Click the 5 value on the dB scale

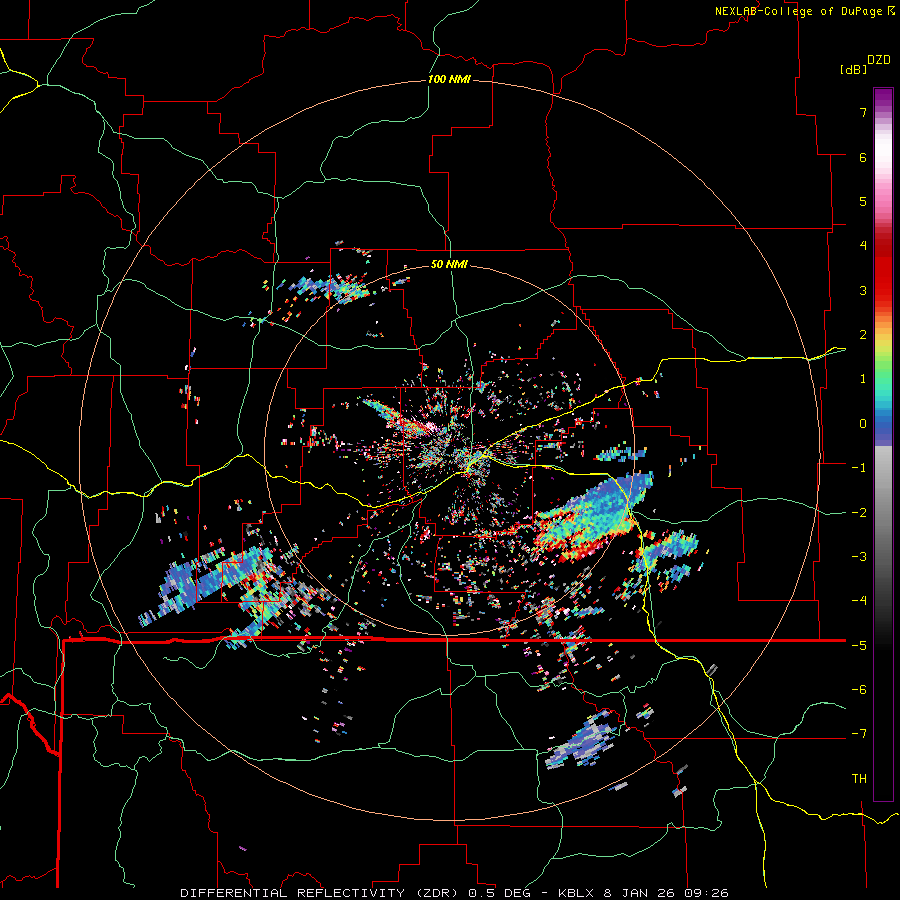pyautogui.click(x=863, y=201)
